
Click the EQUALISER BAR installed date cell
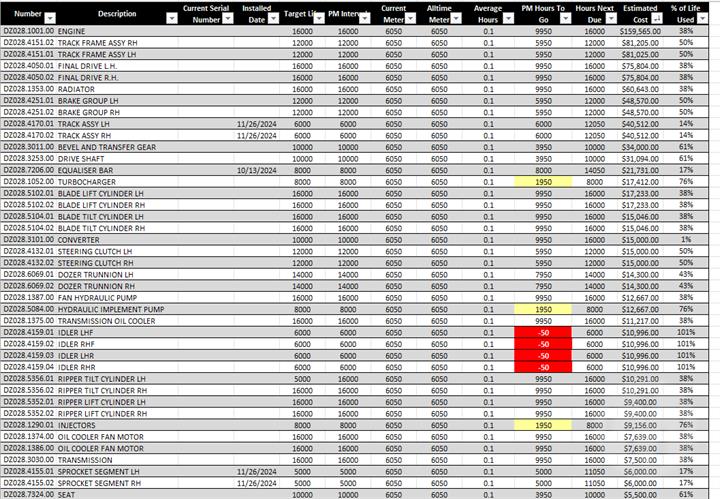coord(255,171)
